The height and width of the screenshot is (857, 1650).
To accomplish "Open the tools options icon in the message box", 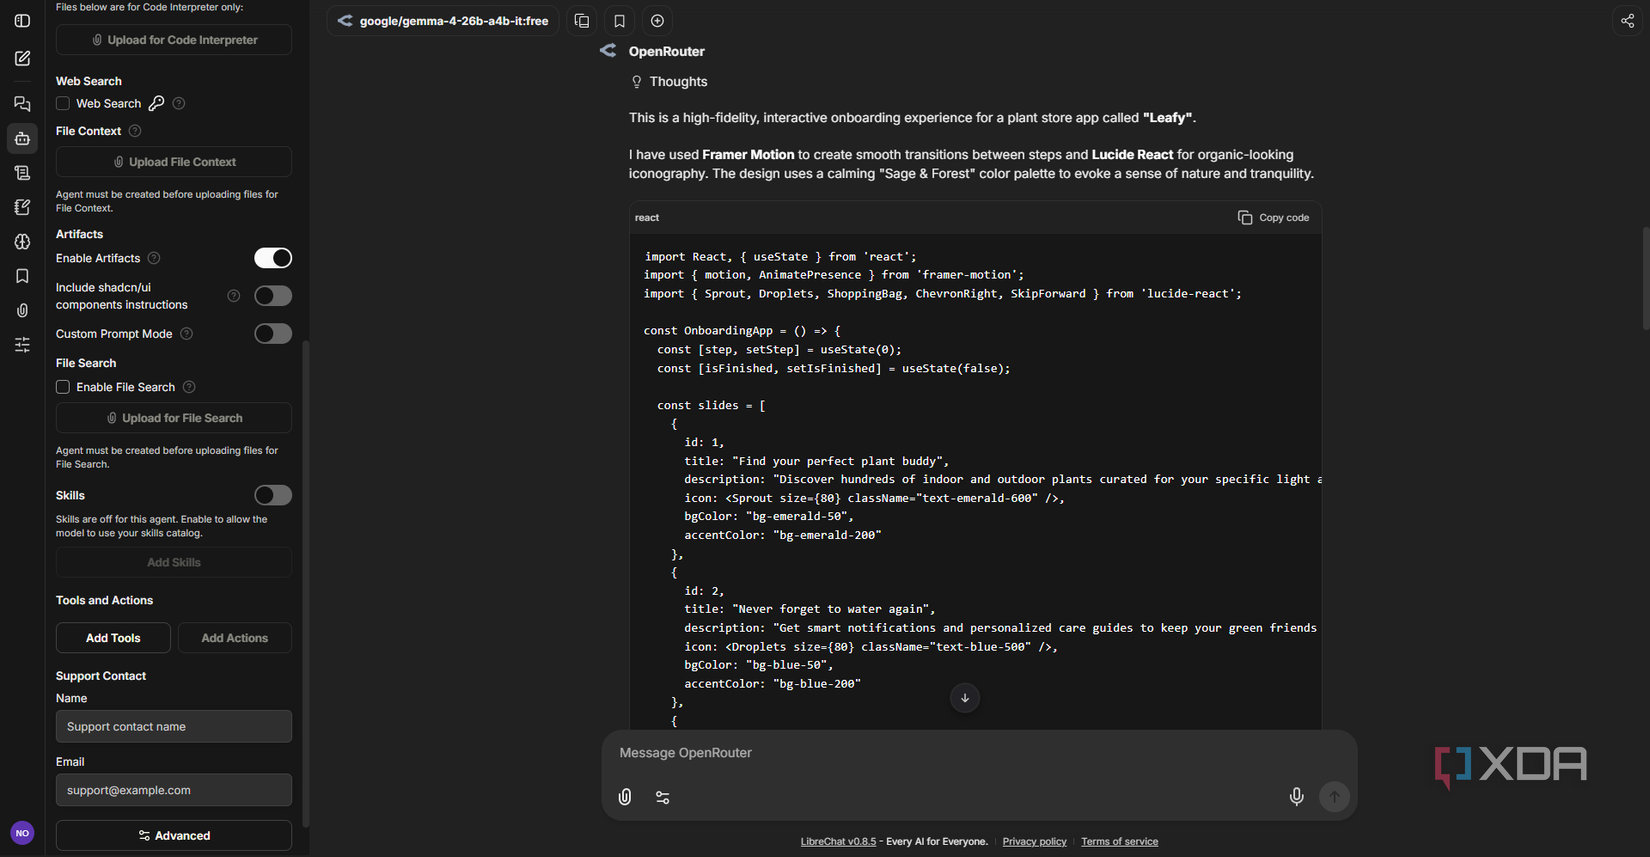I will coord(663,797).
